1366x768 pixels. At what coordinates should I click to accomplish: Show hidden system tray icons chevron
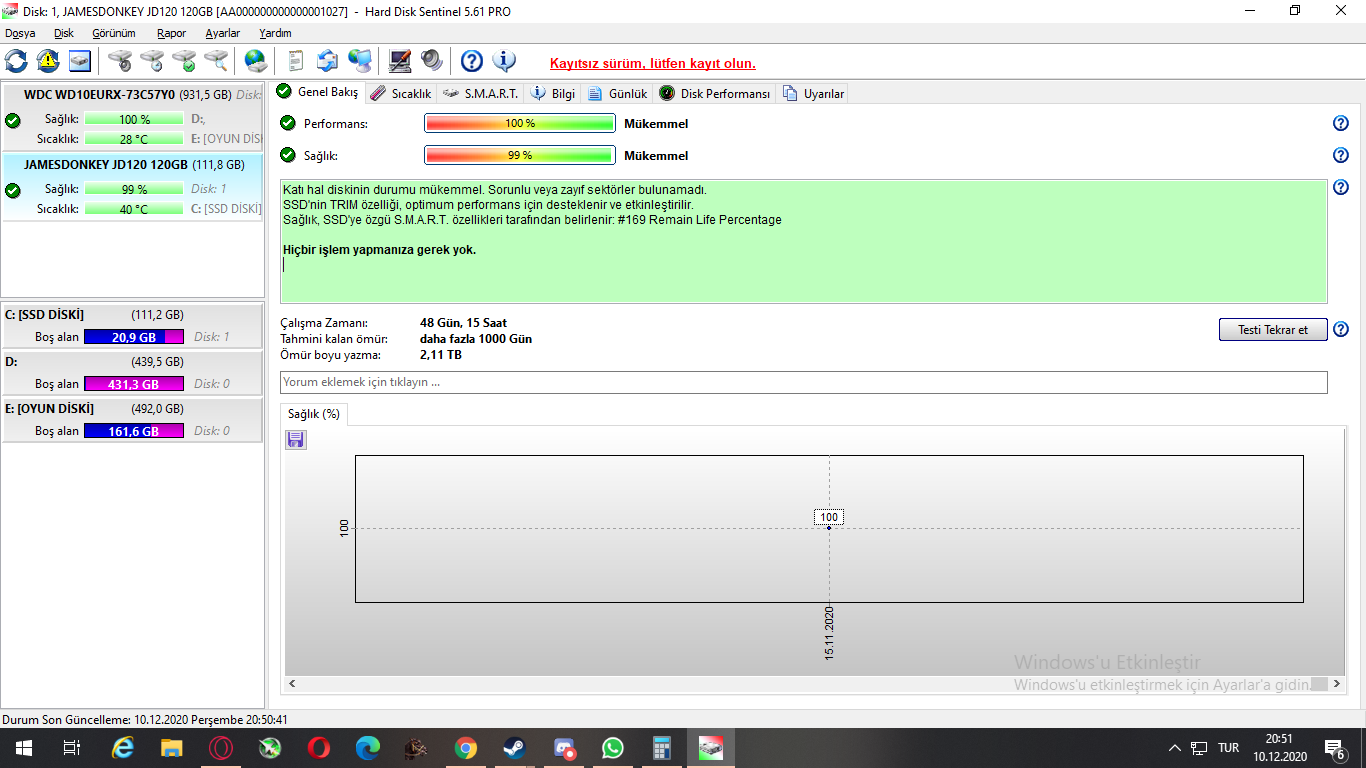click(x=1175, y=748)
